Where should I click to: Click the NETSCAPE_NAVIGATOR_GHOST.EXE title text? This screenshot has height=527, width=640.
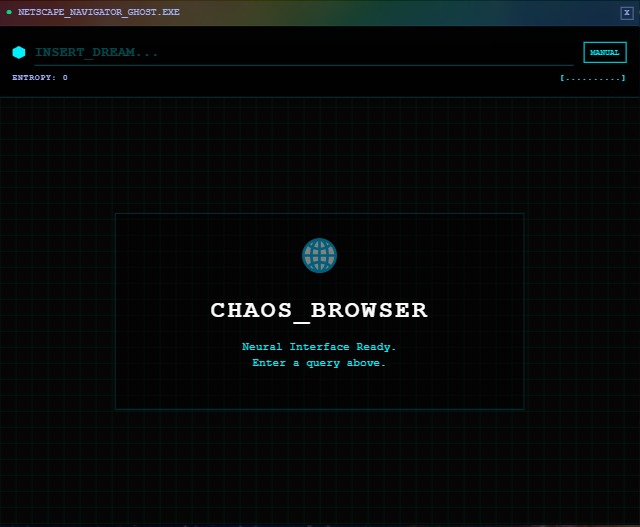pos(99,12)
